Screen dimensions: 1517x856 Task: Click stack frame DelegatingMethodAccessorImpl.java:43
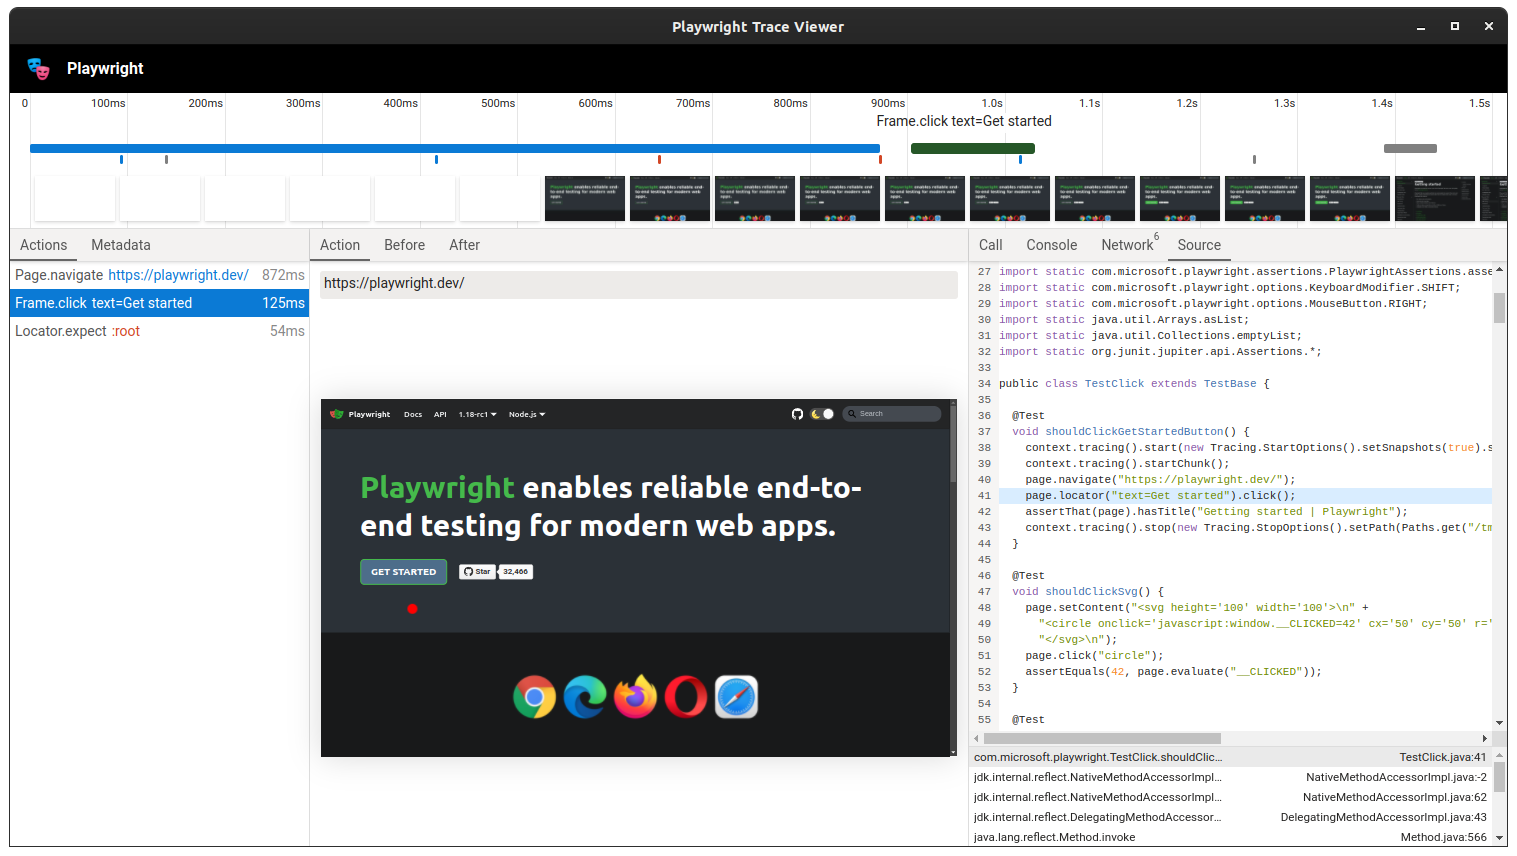pyautogui.click(x=1230, y=817)
